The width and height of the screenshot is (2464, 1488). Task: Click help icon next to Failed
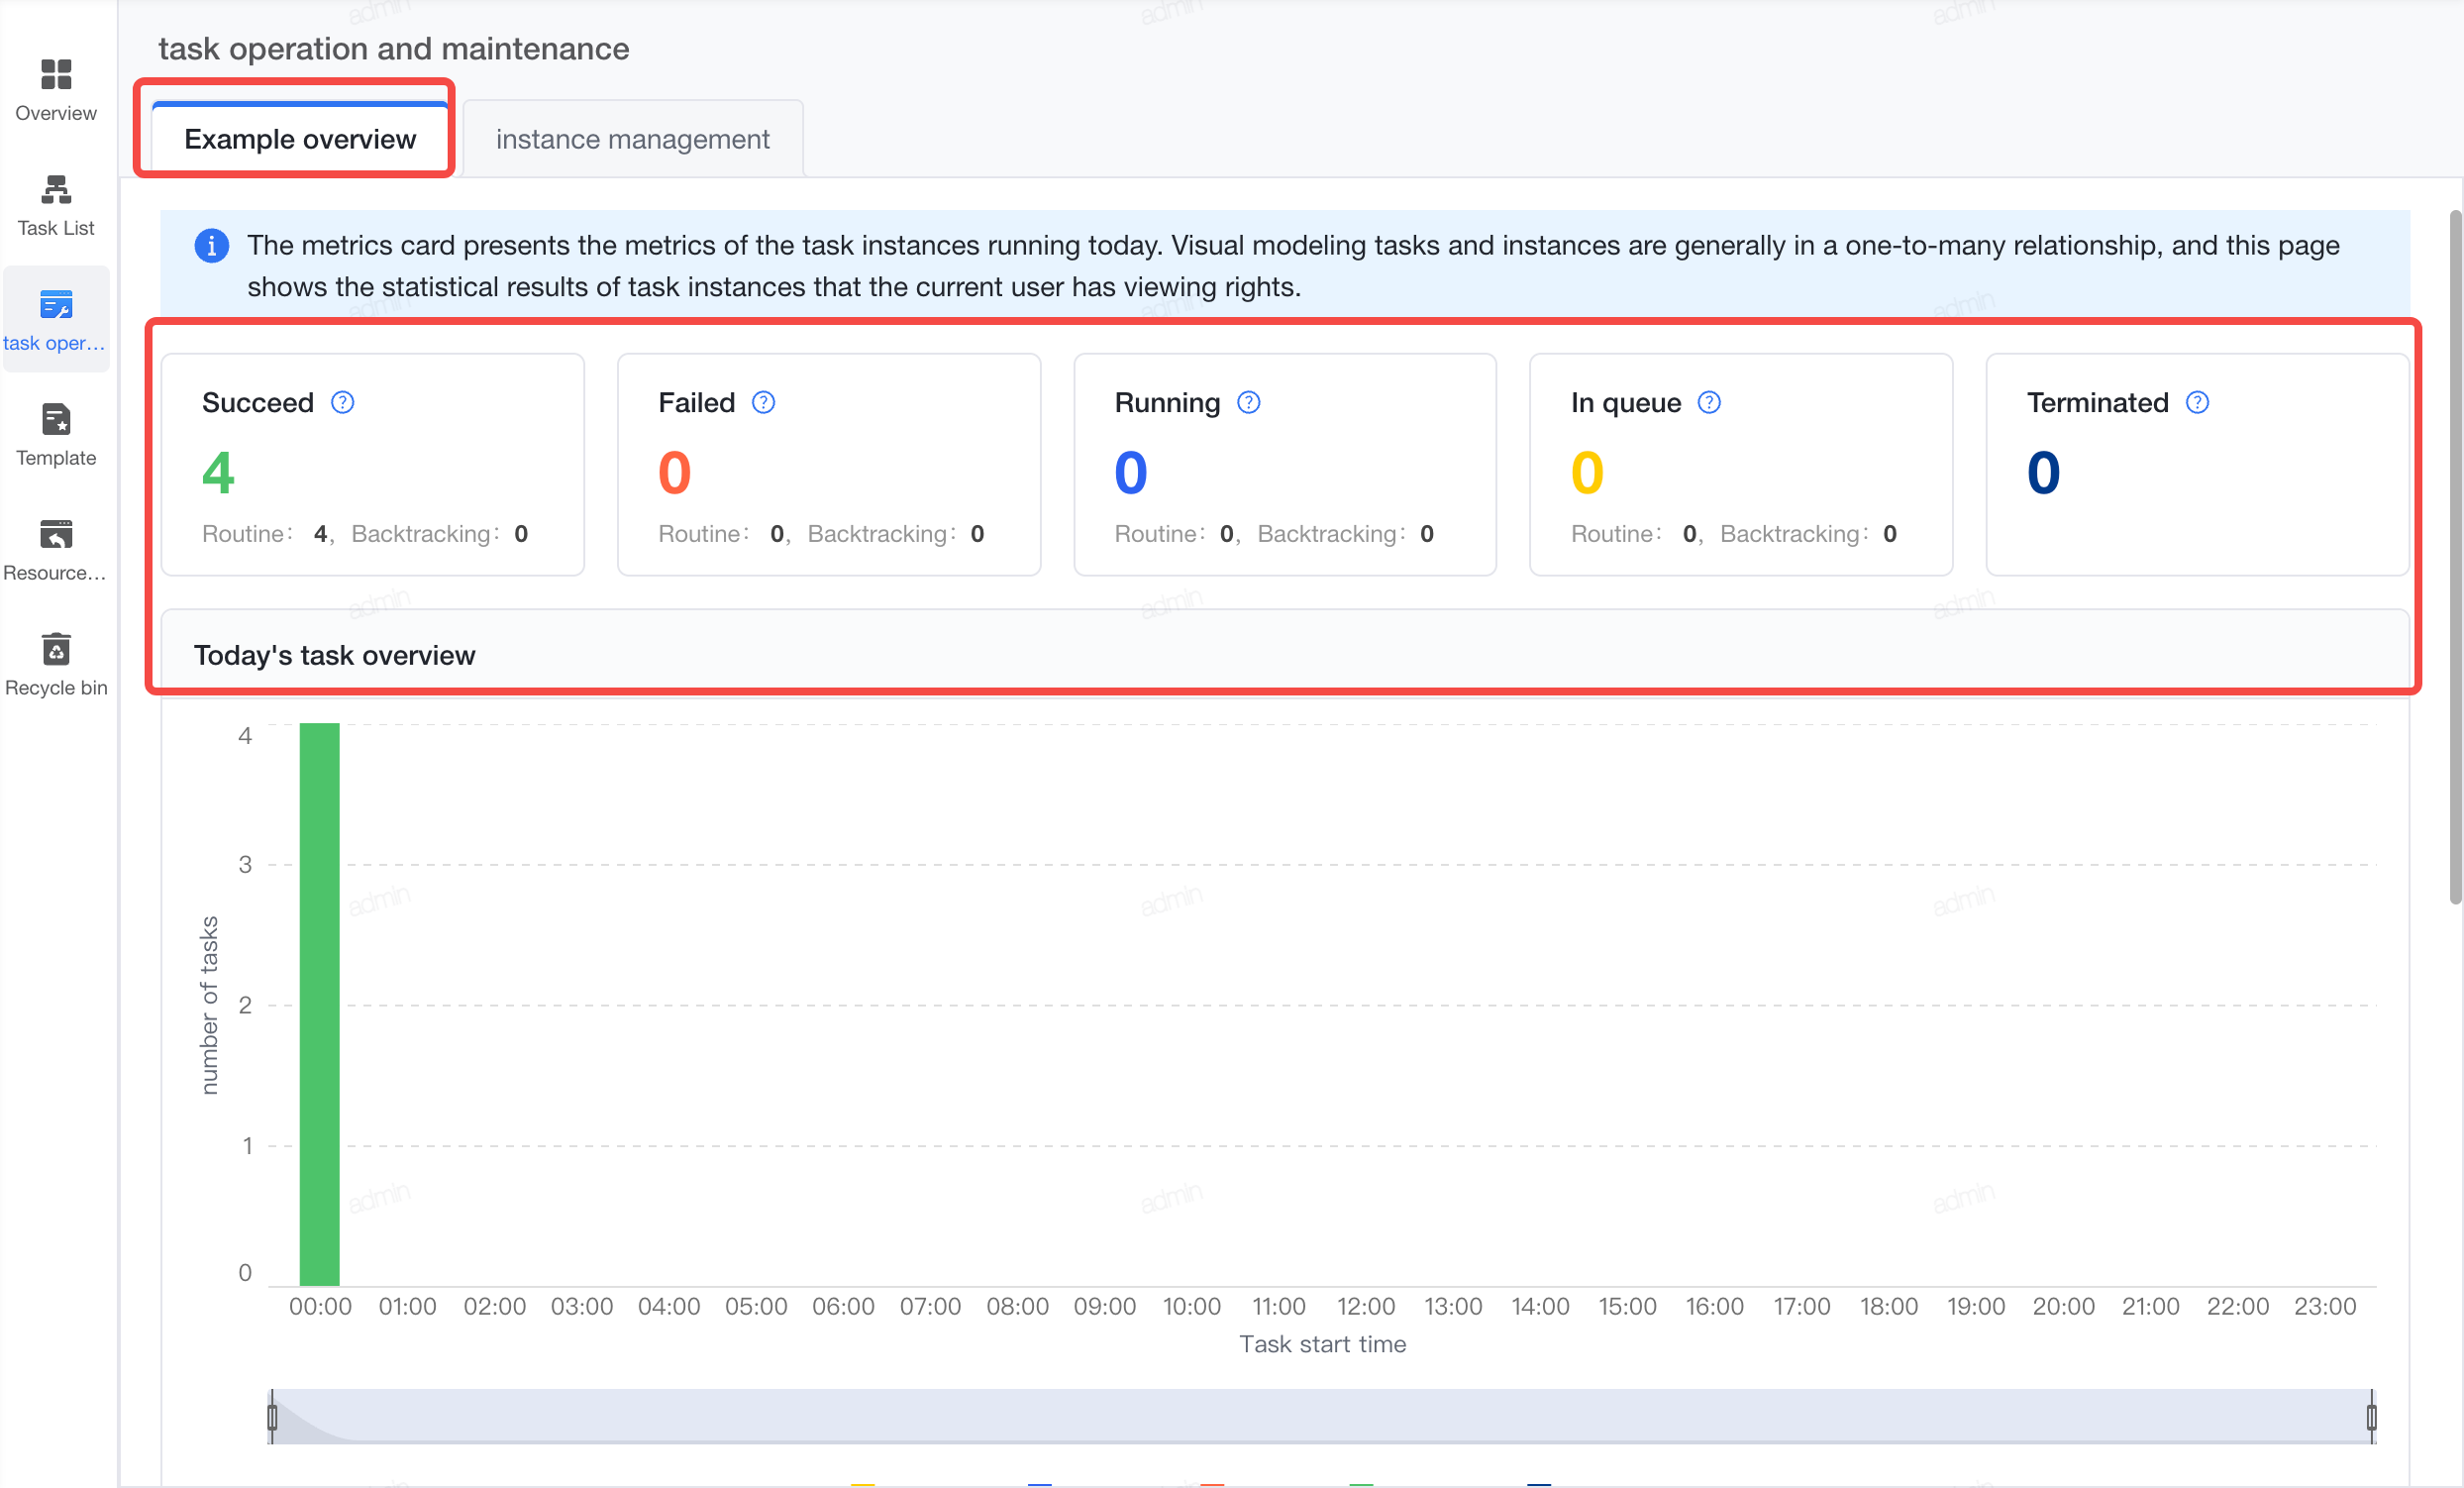coord(764,402)
